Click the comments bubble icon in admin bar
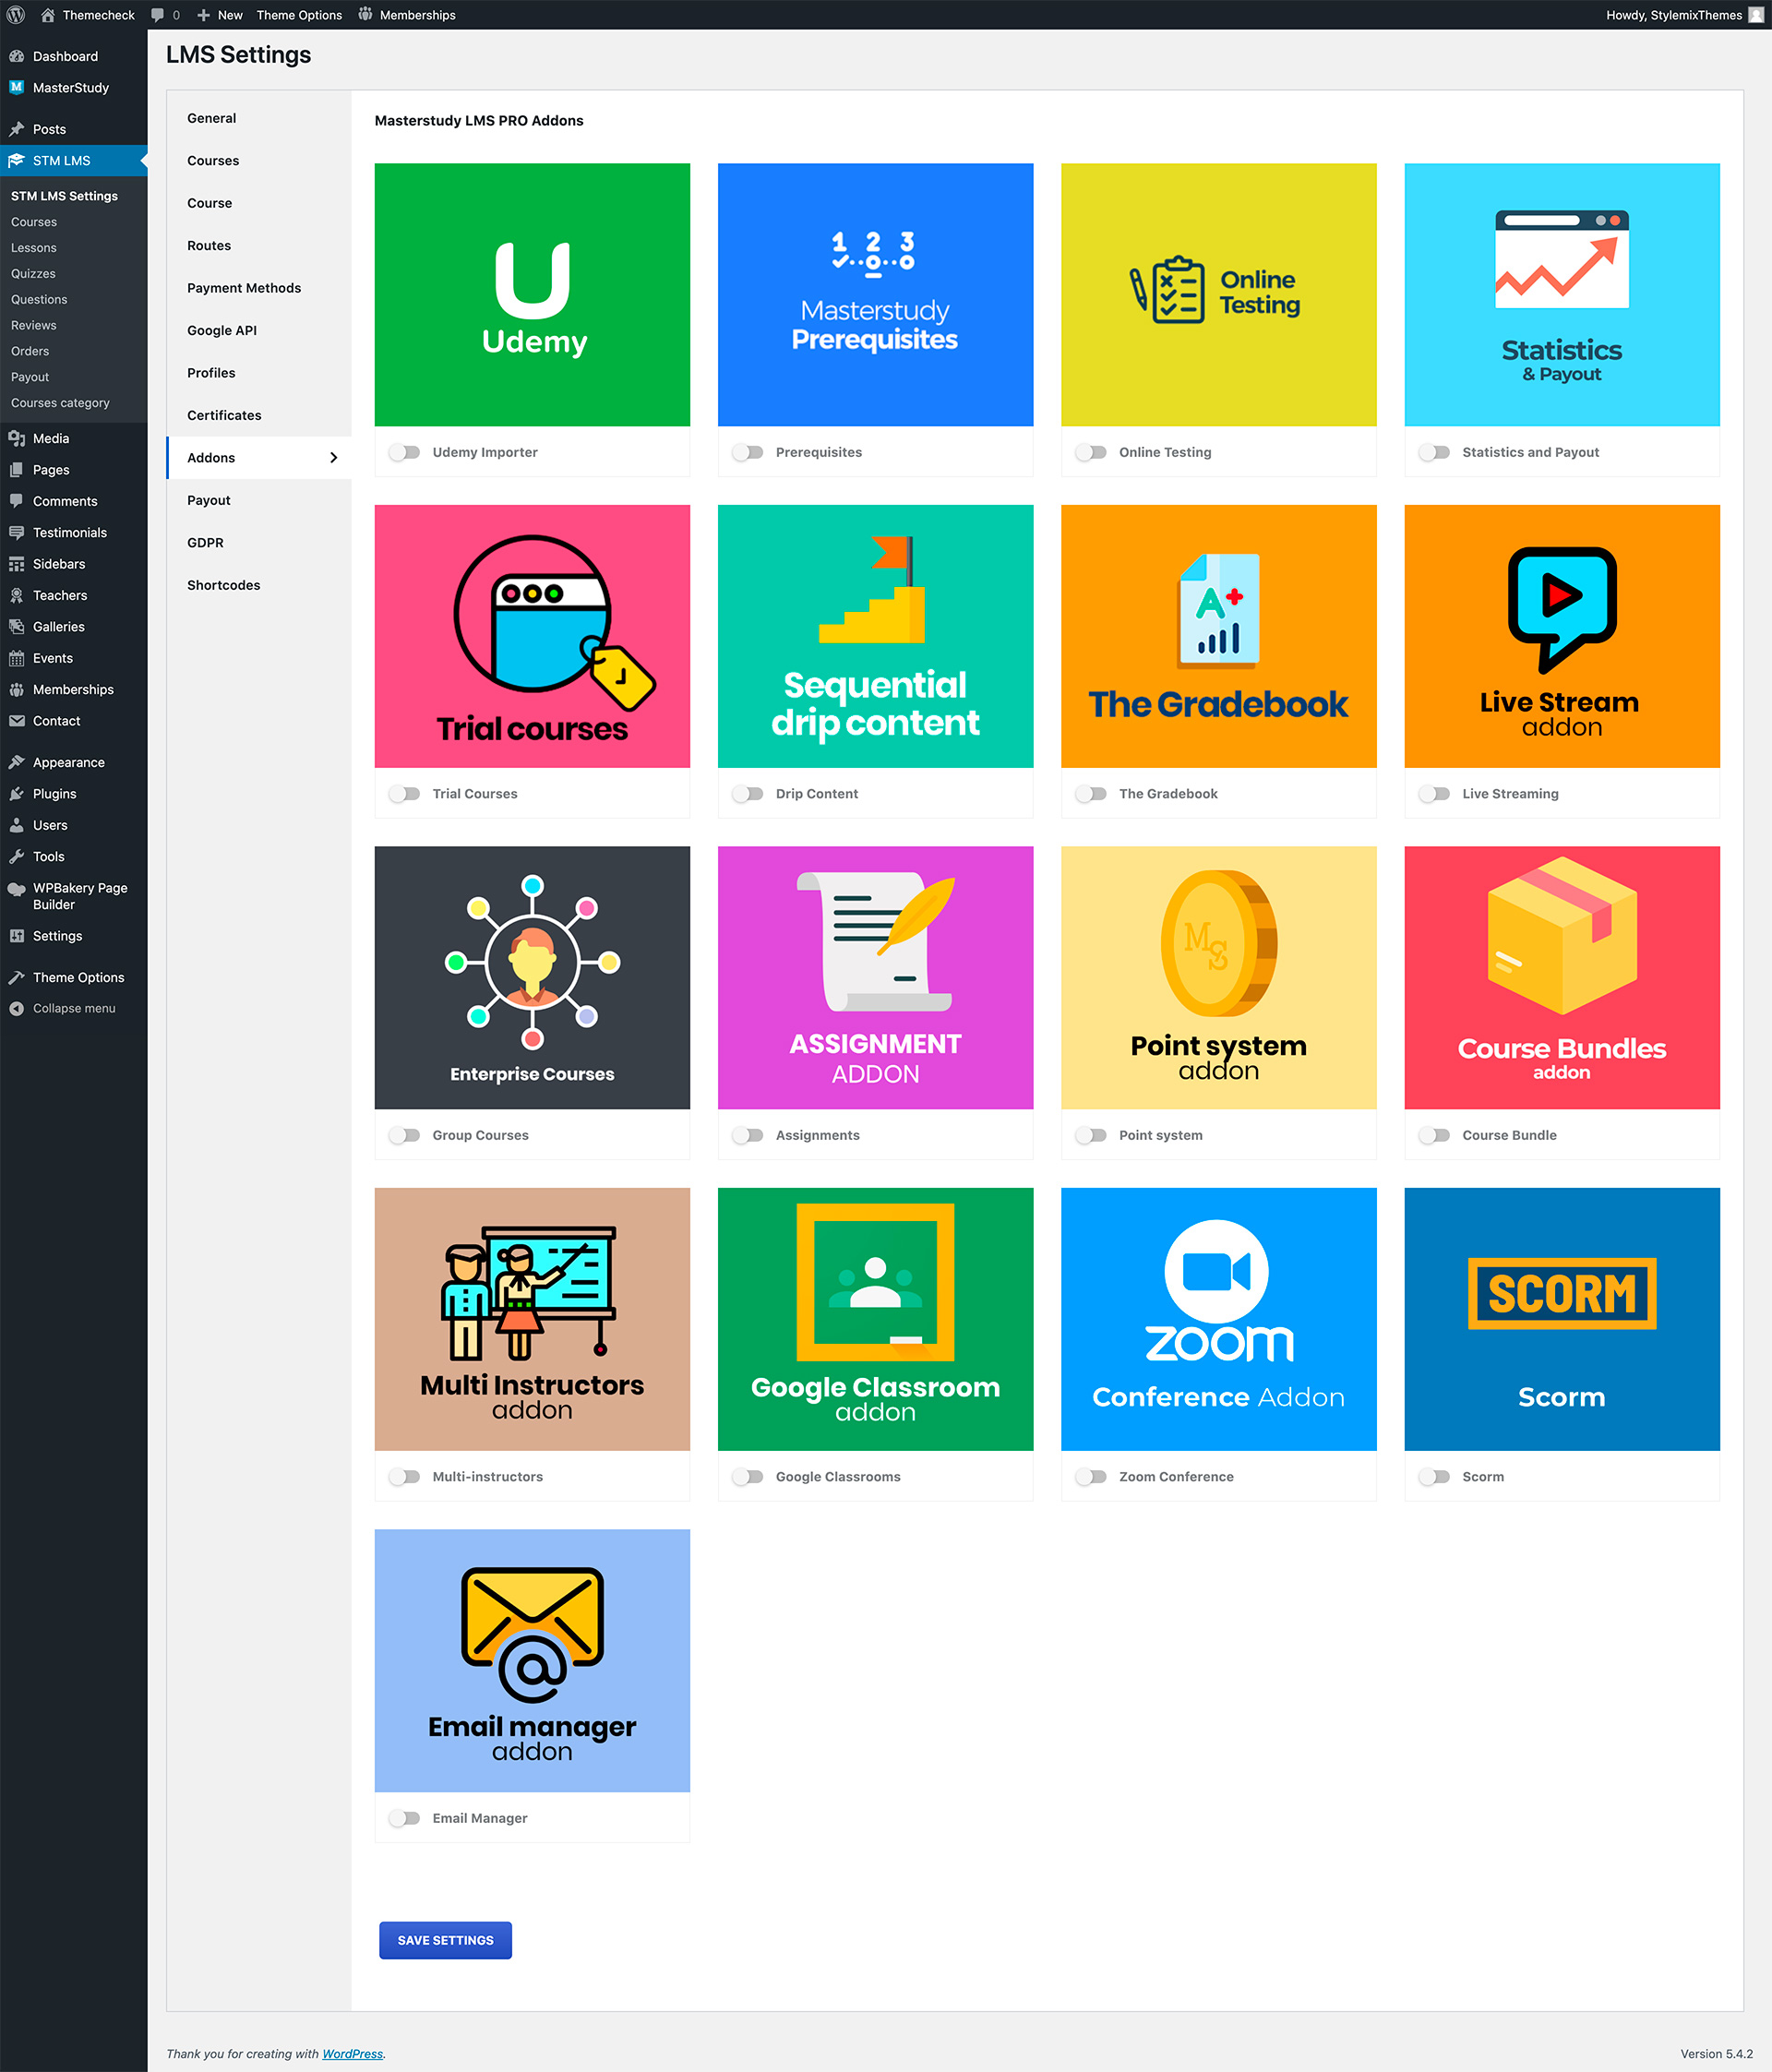The width and height of the screenshot is (1772, 2072). (158, 15)
